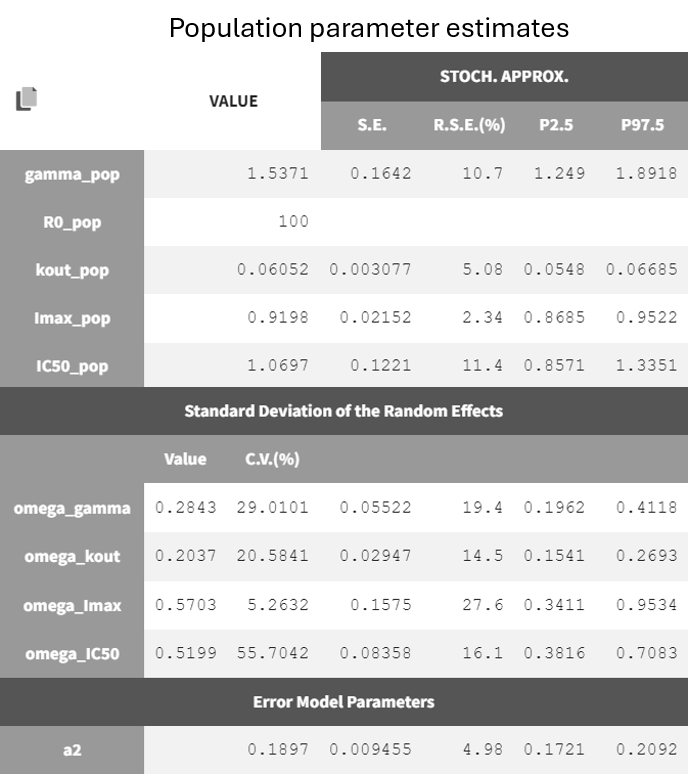The image size is (688, 774).
Task: Select the Imax_pop parameter label
Action: (x=72, y=318)
